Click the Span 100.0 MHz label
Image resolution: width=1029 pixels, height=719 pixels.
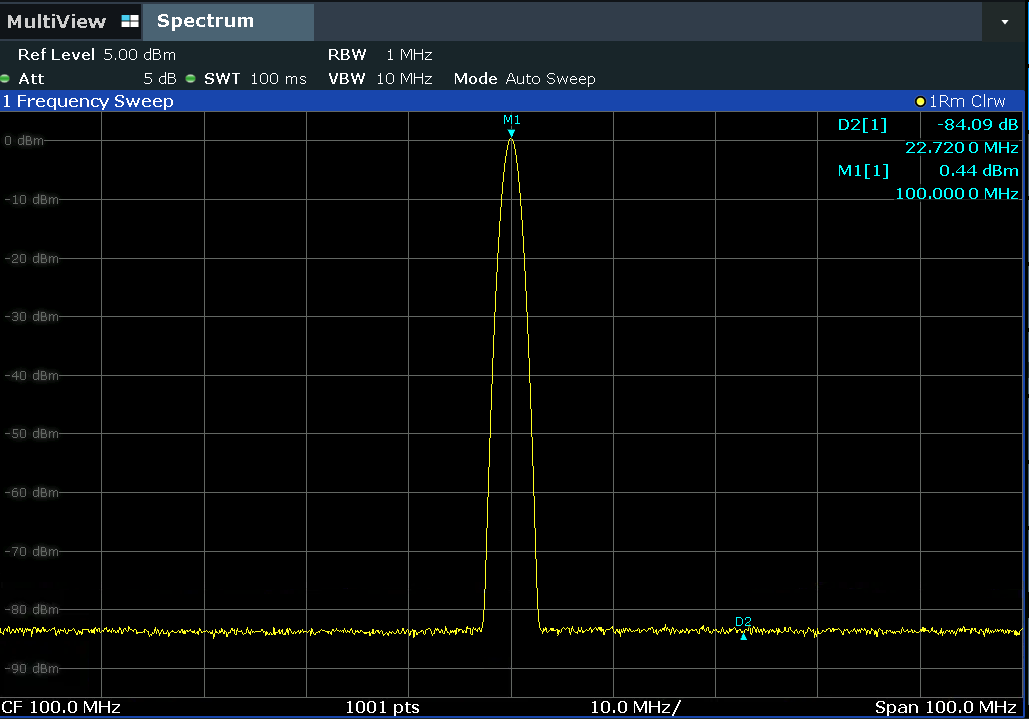pyautogui.click(x=946, y=707)
